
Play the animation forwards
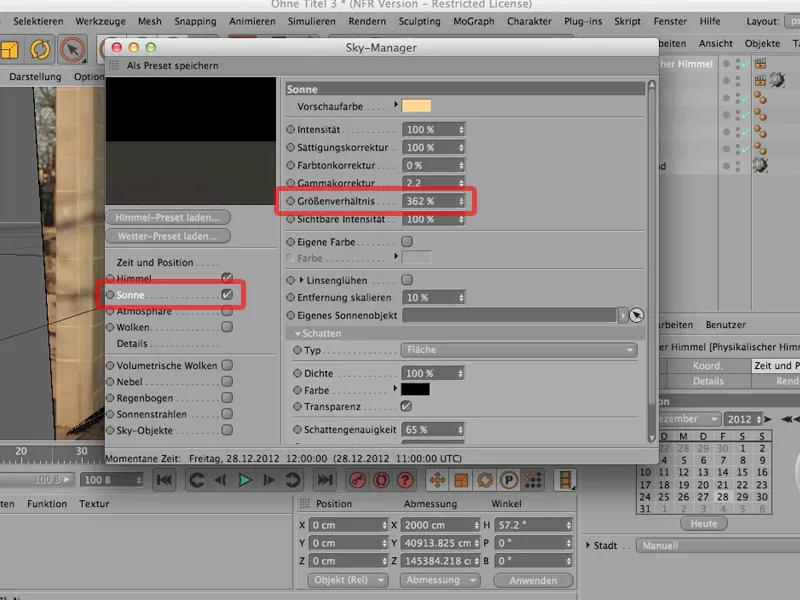244,480
